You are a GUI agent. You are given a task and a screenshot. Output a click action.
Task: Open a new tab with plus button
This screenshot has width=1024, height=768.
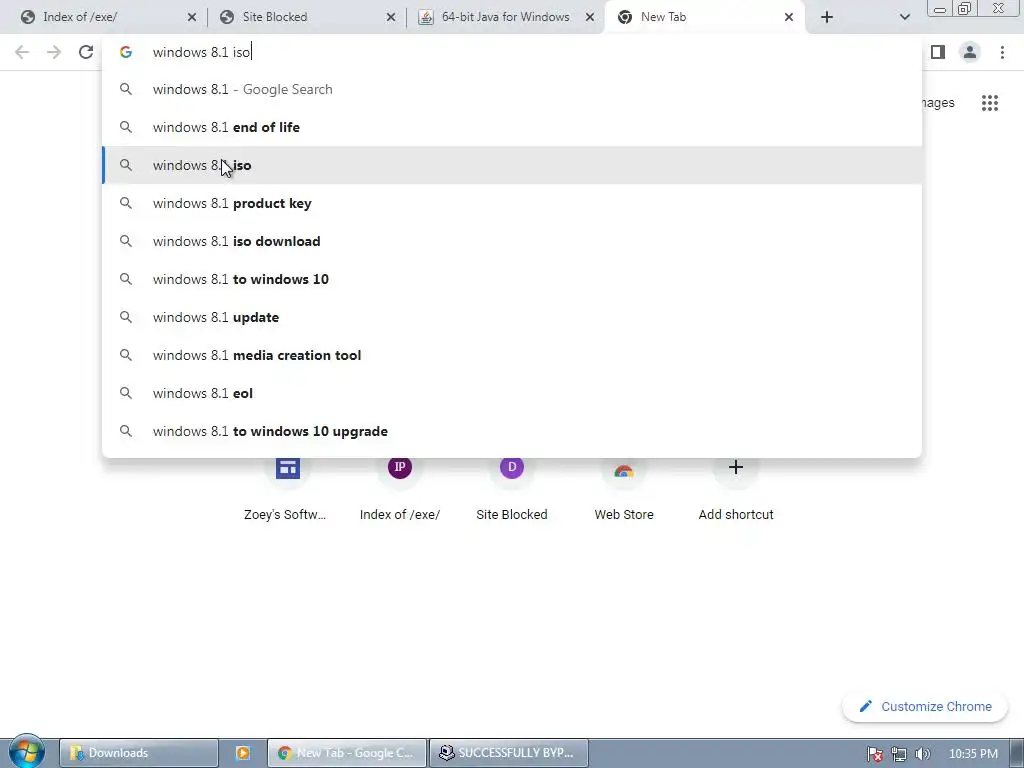tap(827, 17)
